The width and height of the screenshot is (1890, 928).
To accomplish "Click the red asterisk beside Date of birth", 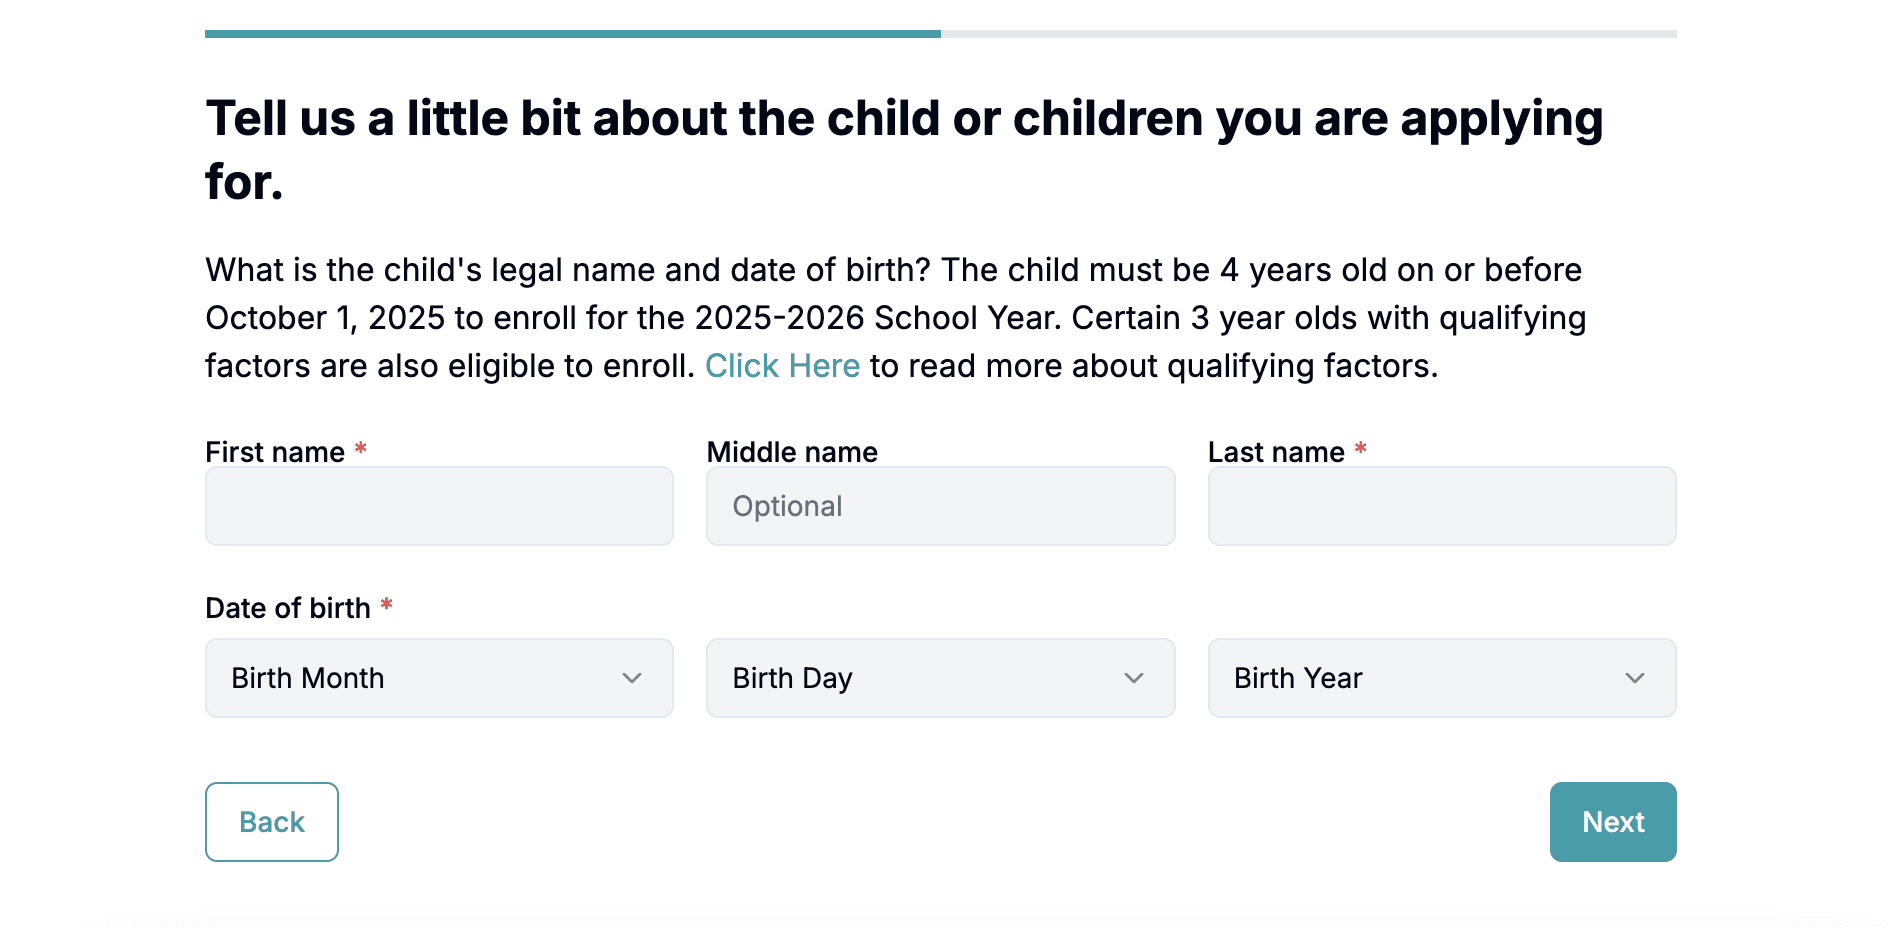I will [386, 604].
